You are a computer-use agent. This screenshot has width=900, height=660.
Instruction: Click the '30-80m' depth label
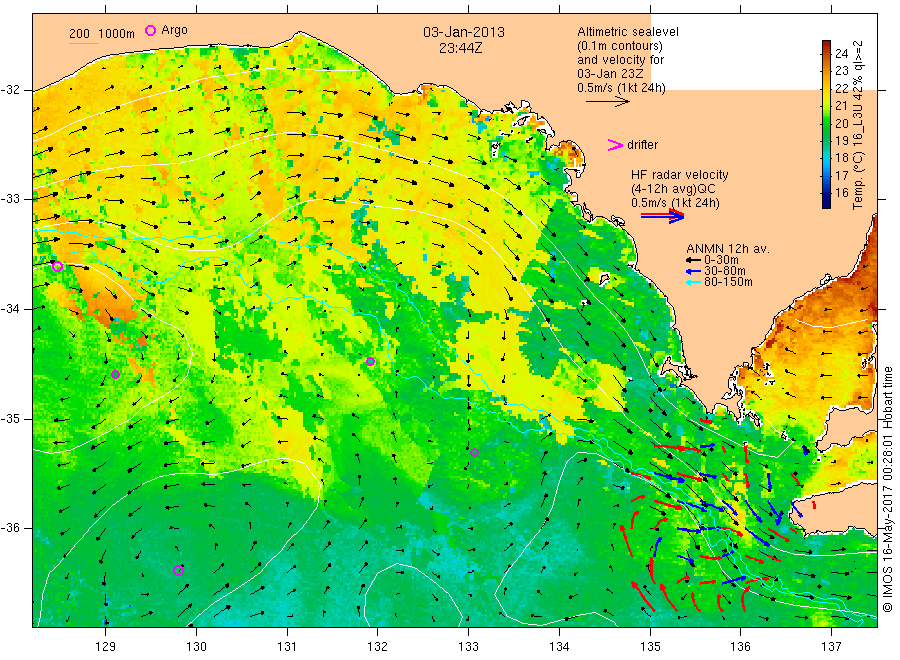point(725,271)
